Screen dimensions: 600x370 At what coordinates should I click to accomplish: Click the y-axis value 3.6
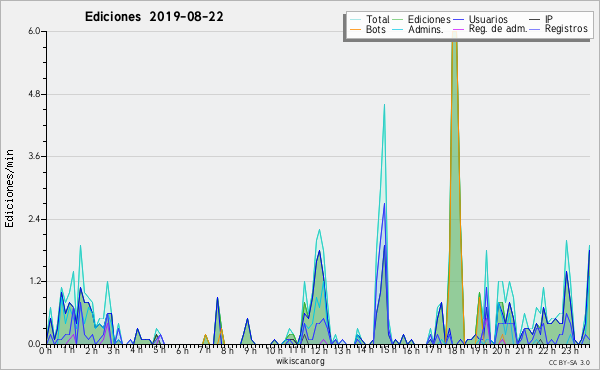click(x=34, y=156)
